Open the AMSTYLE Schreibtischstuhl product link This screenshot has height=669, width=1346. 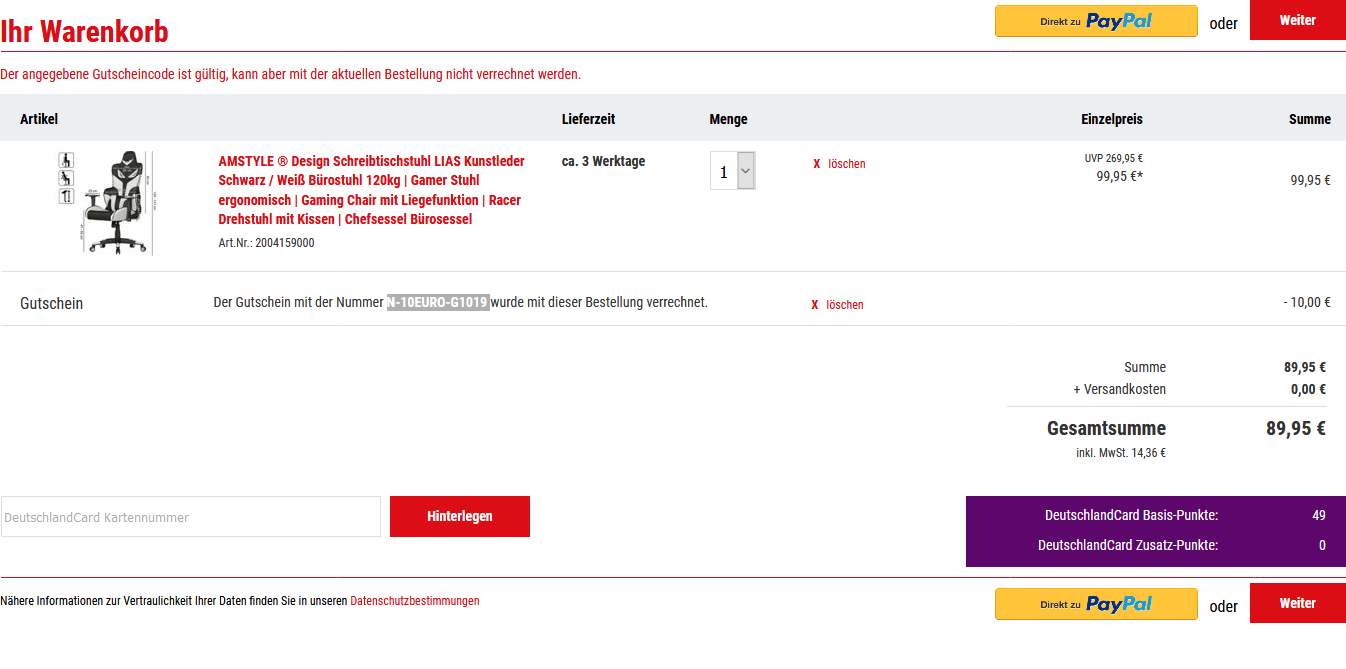pyautogui.click(x=371, y=190)
